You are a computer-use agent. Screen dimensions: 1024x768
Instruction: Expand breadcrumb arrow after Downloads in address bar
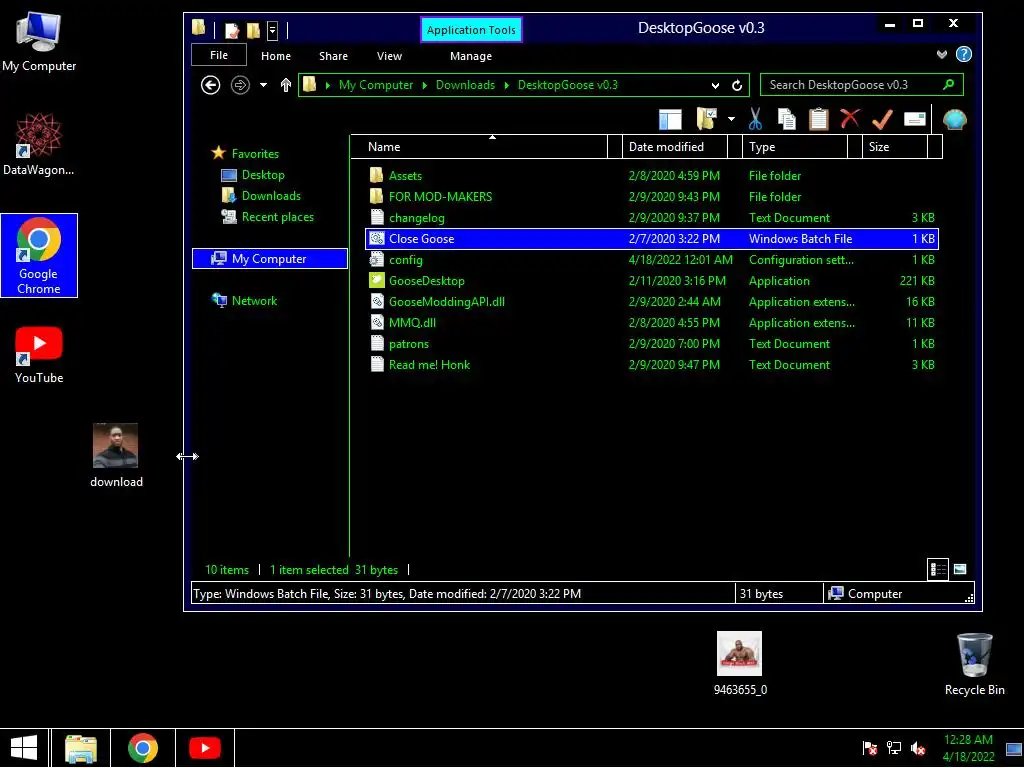[x=506, y=85]
